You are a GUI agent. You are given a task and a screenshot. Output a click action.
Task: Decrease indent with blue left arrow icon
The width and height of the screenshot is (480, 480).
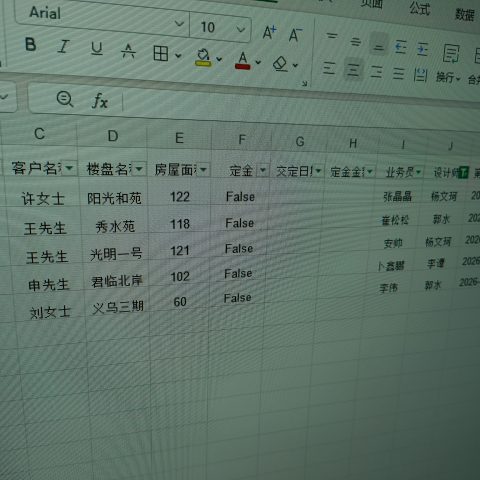[400, 47]
